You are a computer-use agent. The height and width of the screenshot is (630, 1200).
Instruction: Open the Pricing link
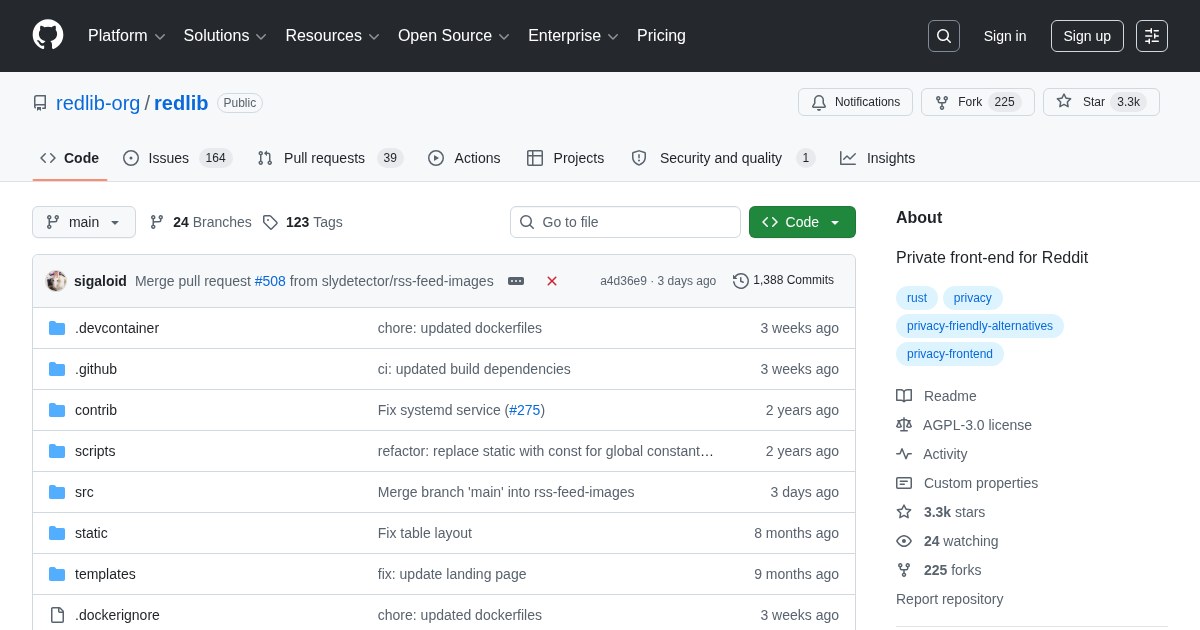point(661,36)
